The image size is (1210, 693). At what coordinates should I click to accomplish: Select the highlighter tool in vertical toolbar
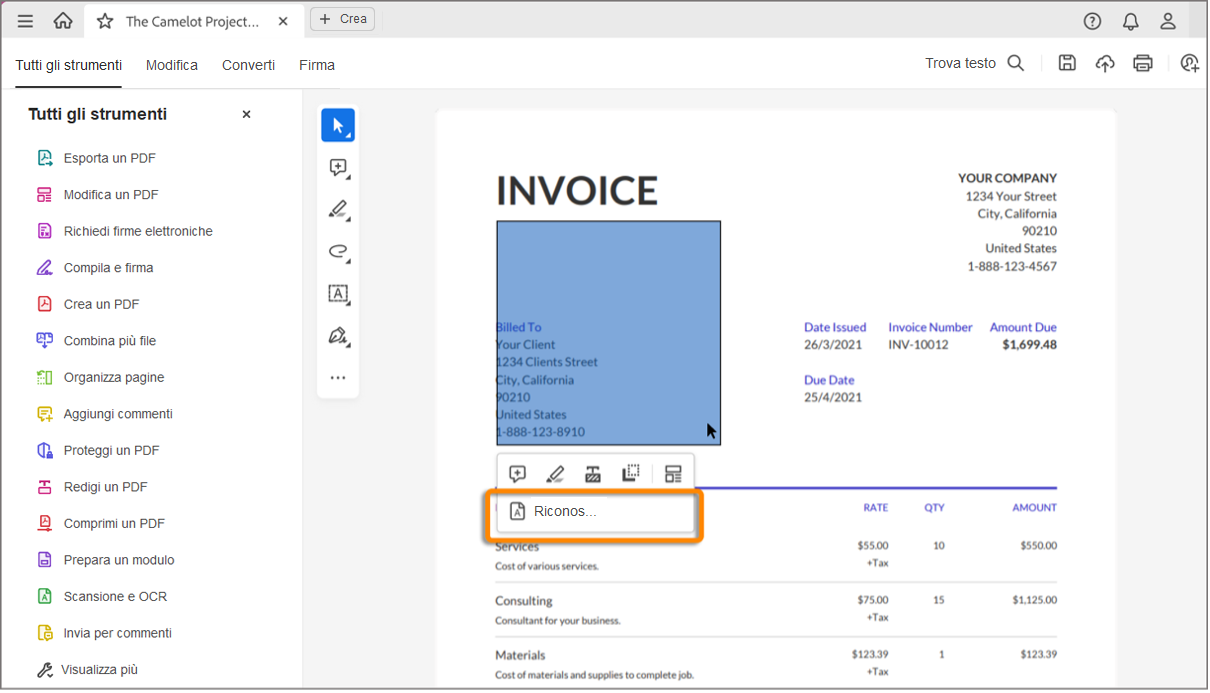pyautogui.click(x=338, y=210)
